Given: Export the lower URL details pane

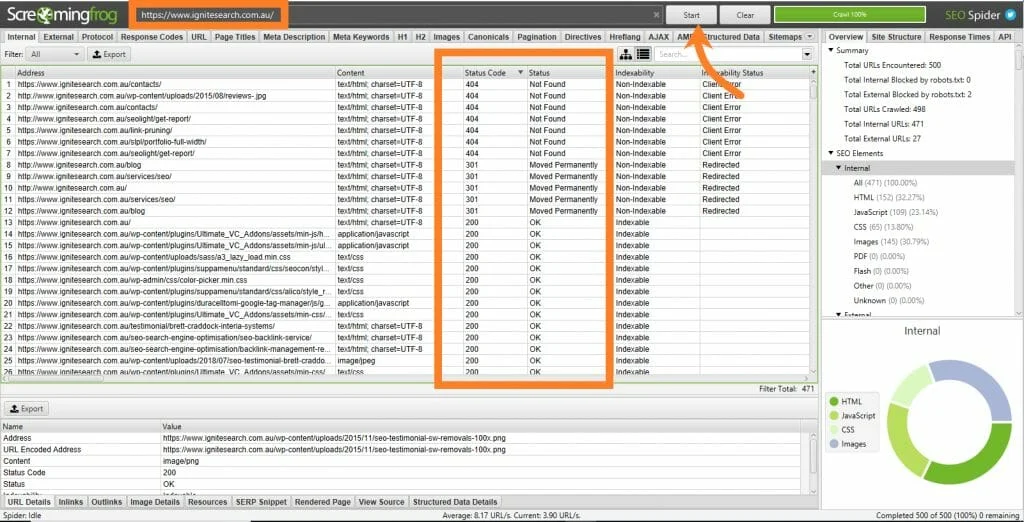Looking at the screenshot, I should tap(27, 409).
